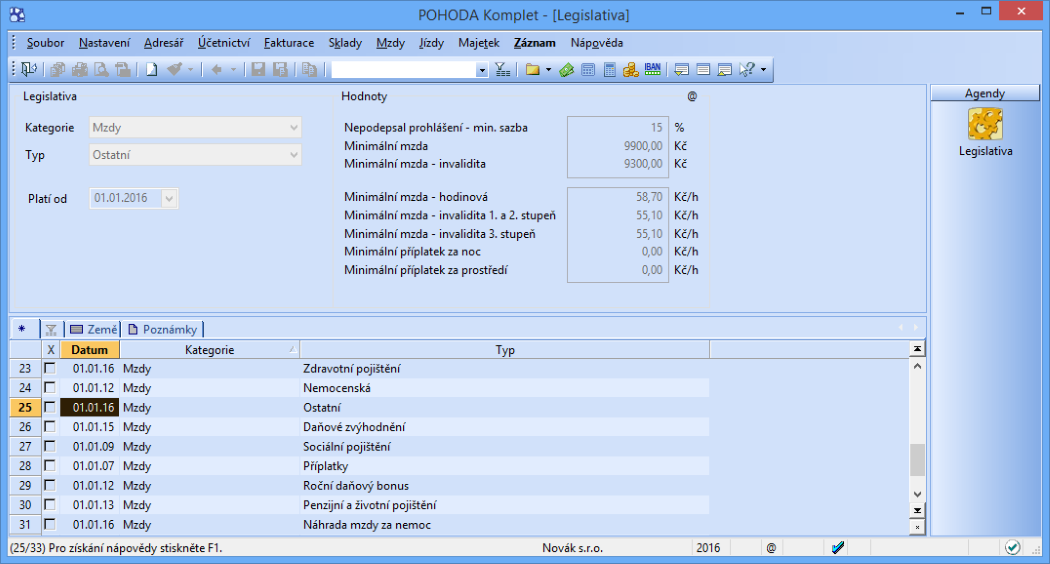Open the Účetnictví menu

pyautogui.click(x=224, y=43)
